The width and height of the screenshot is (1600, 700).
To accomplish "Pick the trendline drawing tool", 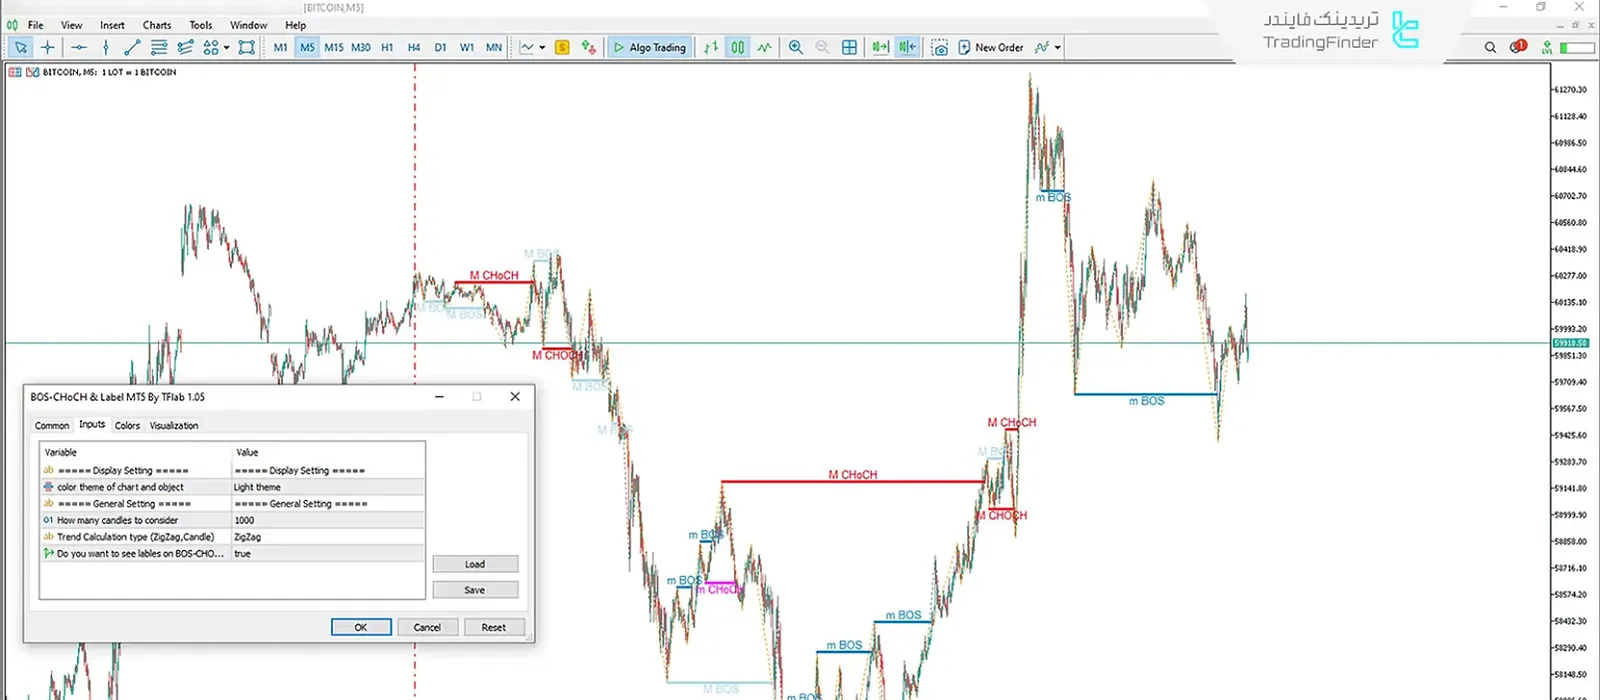I will click(132, 47).
